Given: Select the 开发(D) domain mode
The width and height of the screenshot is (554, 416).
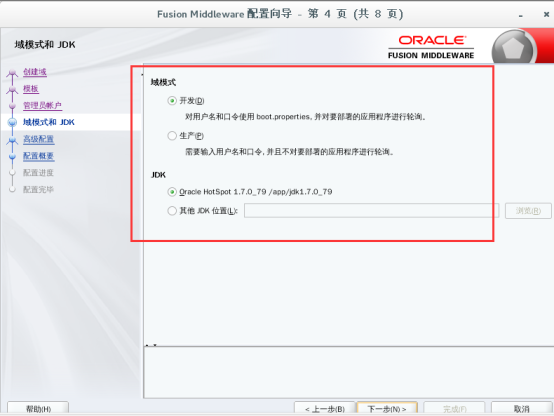Looking at the screenshot, I should [172, 101].
